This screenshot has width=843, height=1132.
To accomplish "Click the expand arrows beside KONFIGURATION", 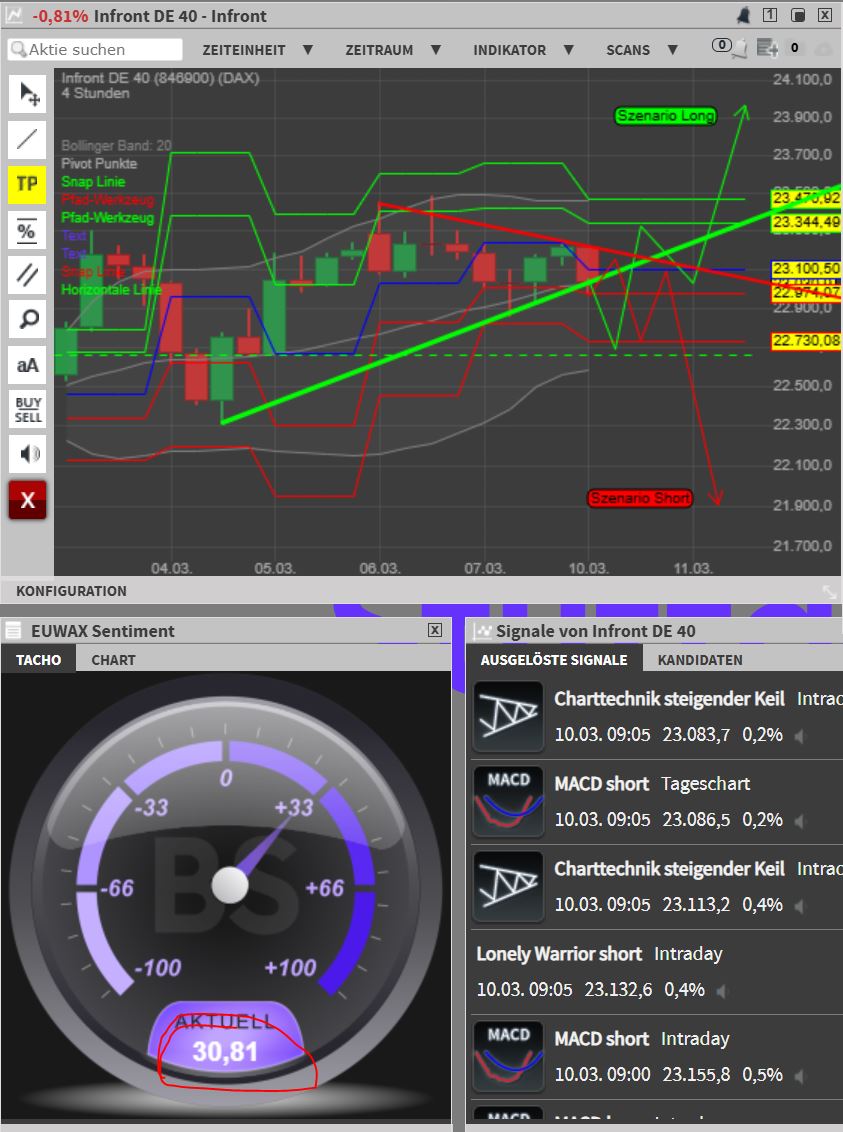I will [829, 592].
